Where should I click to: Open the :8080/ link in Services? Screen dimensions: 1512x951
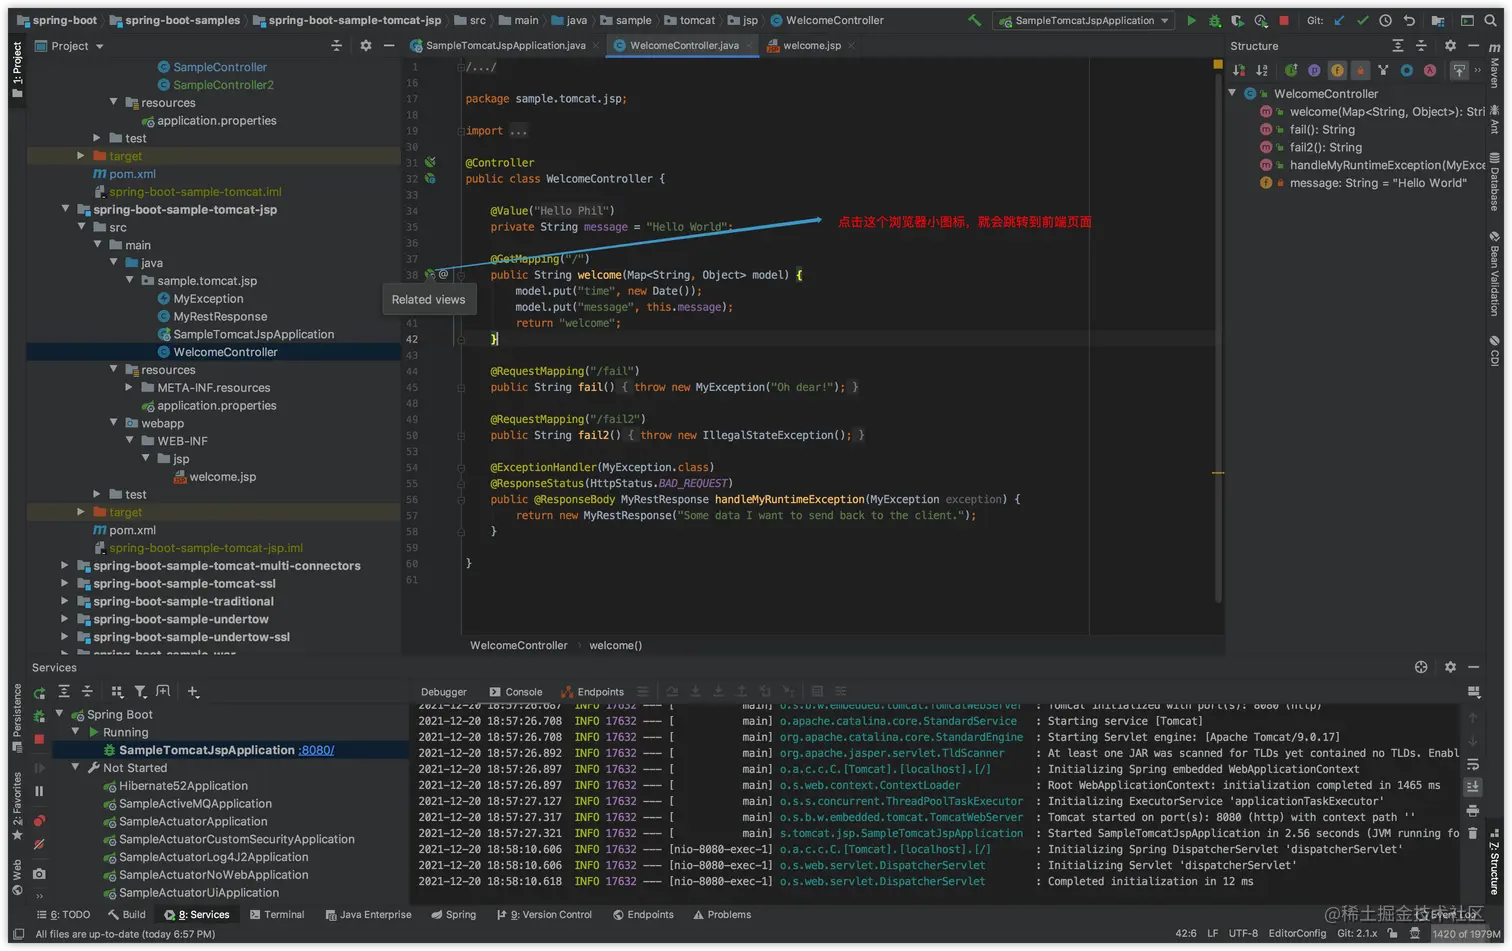tap(317, 750)
